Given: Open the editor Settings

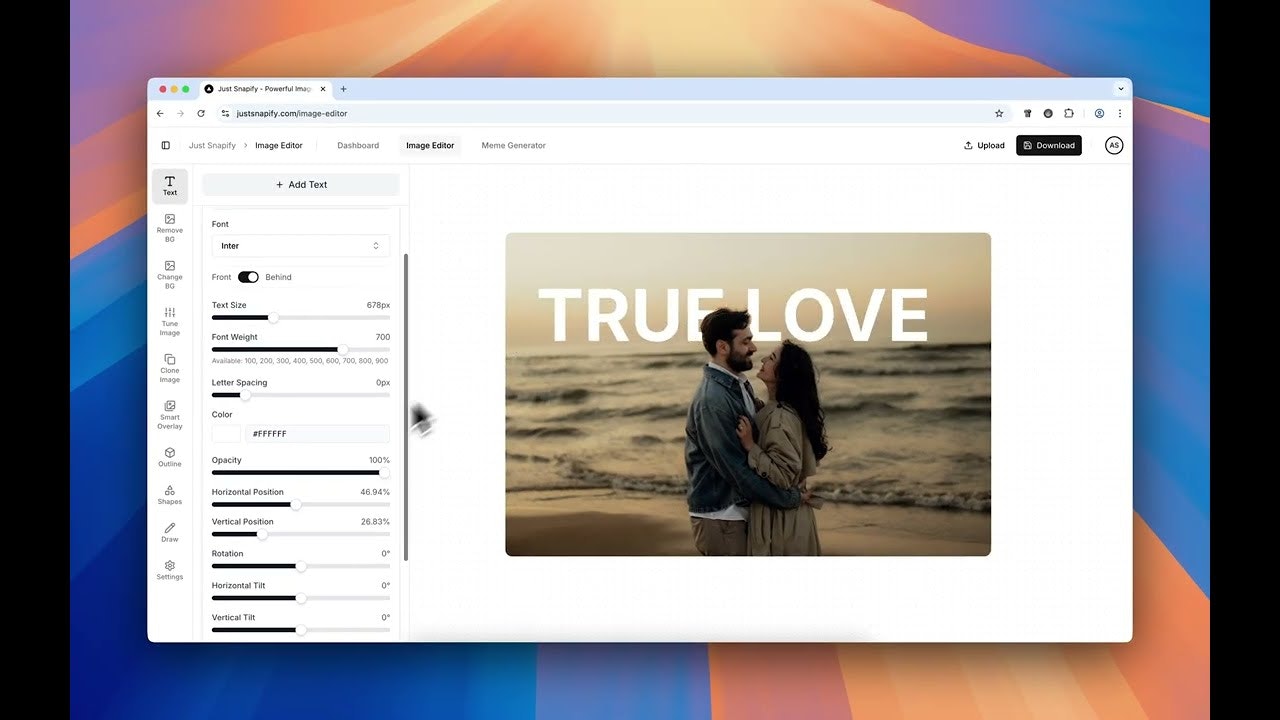Looking at the screenshot, I should [169, 570].
